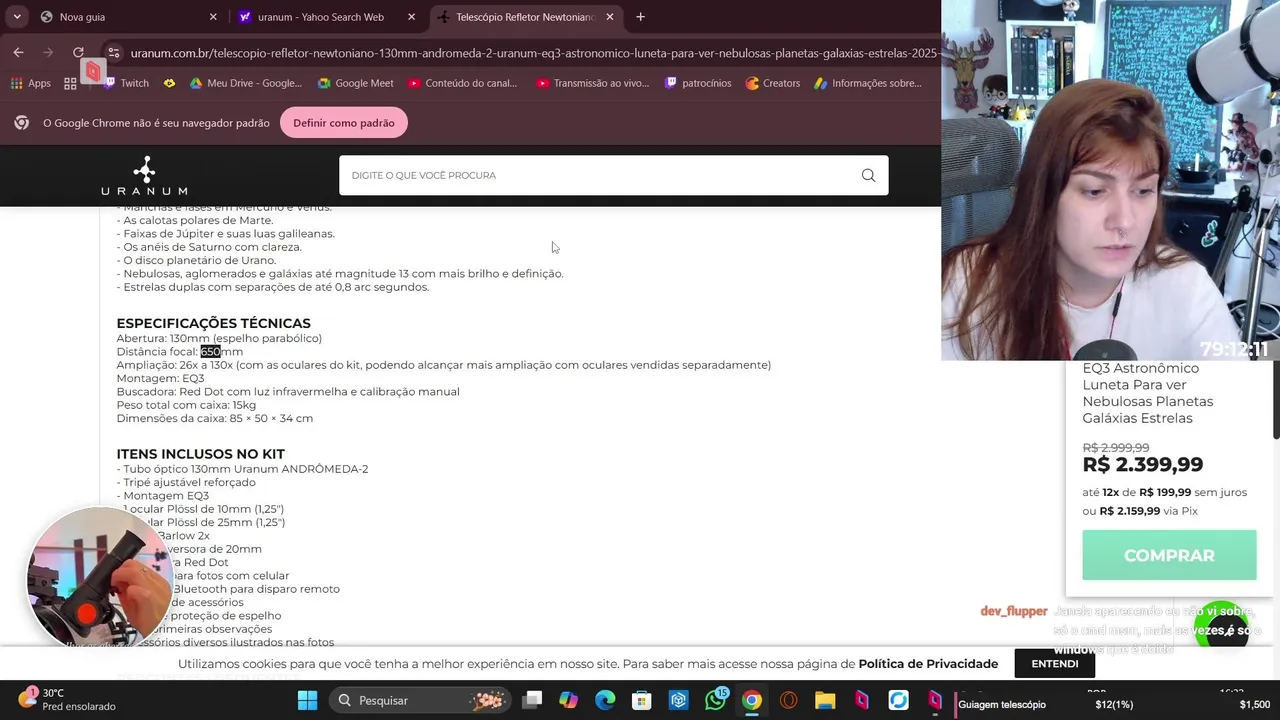The height and width of the screenshot is (720, 1280).
Task: Click the Montagem: EQ3 specification line
Action: click(160, 378)
